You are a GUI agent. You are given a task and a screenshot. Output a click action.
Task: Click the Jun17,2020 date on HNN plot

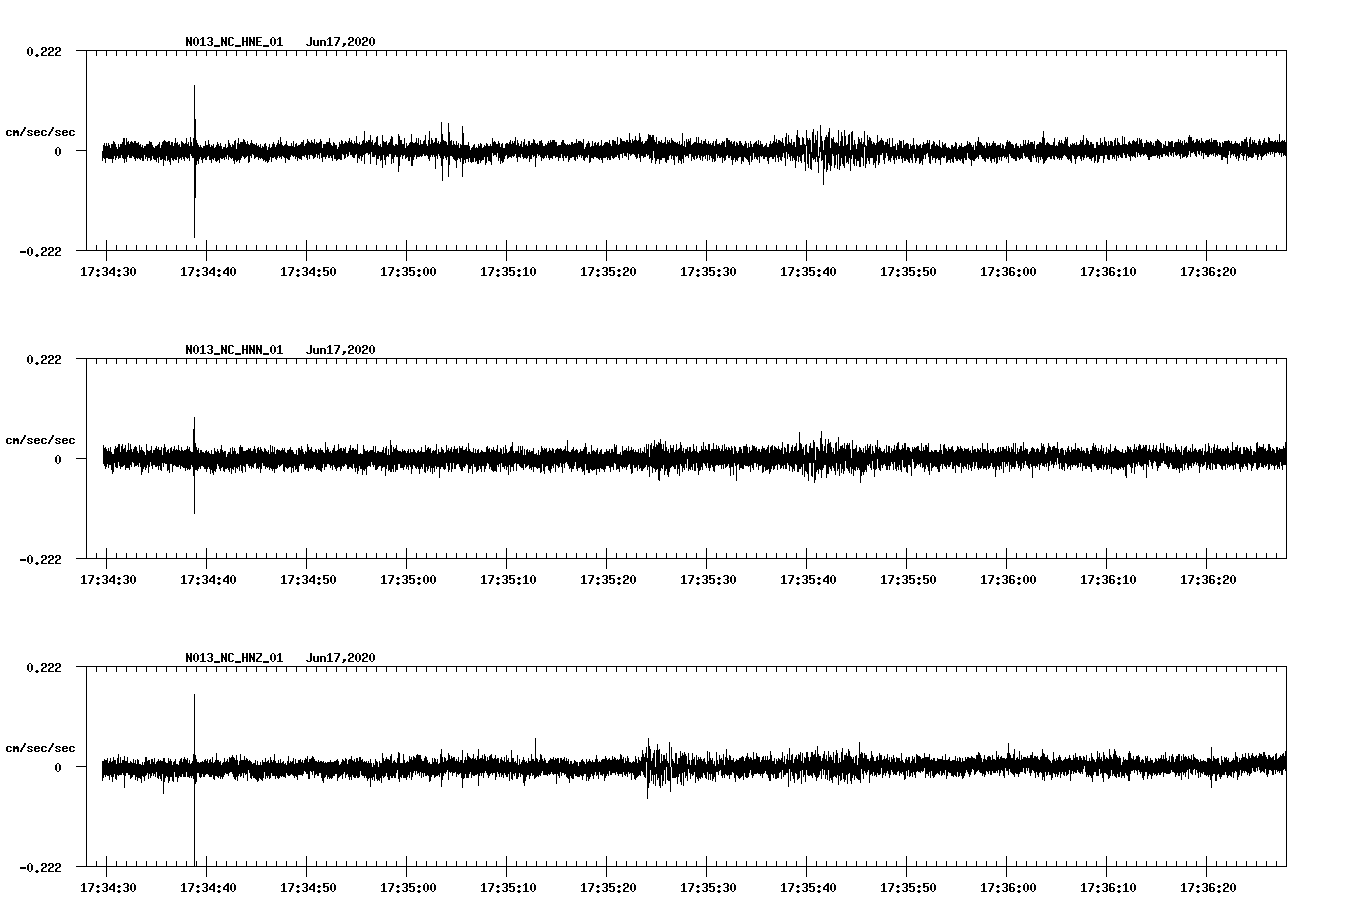click(x=341, y=350)
